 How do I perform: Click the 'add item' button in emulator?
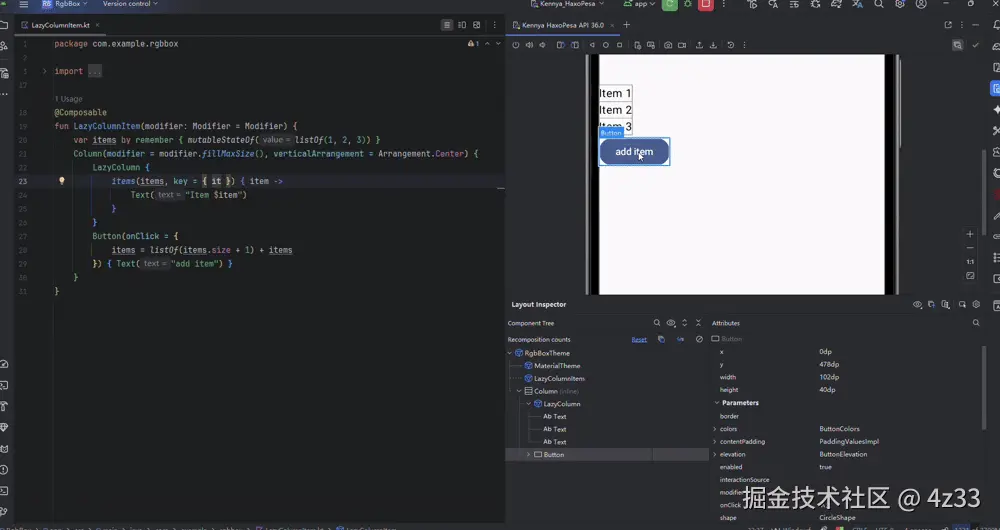pos(634,152)
